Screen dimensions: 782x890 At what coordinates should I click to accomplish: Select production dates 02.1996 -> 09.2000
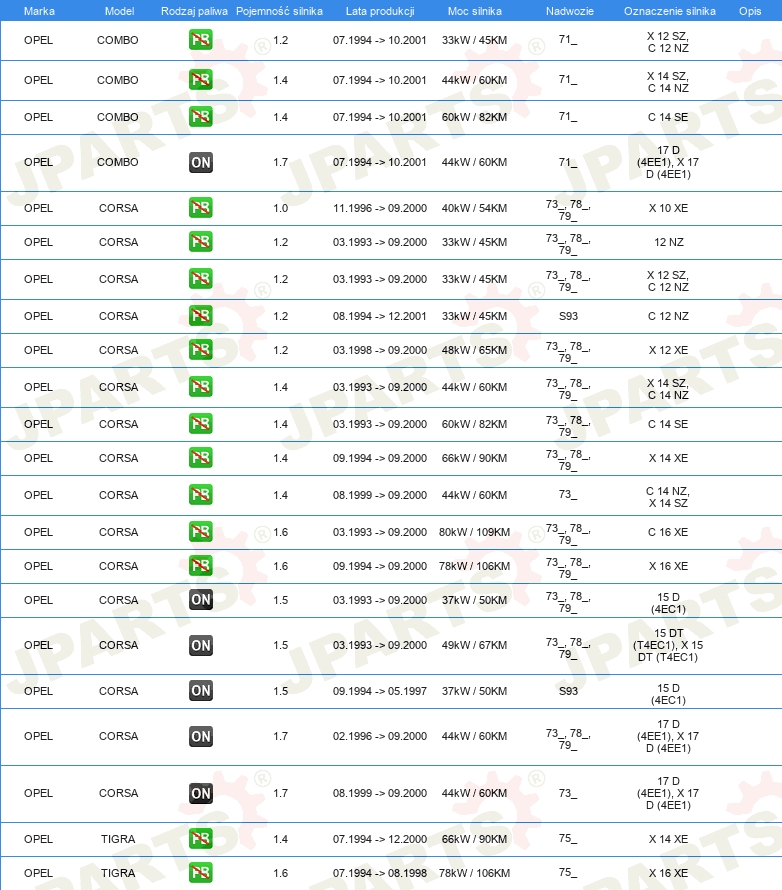(380, 736)
